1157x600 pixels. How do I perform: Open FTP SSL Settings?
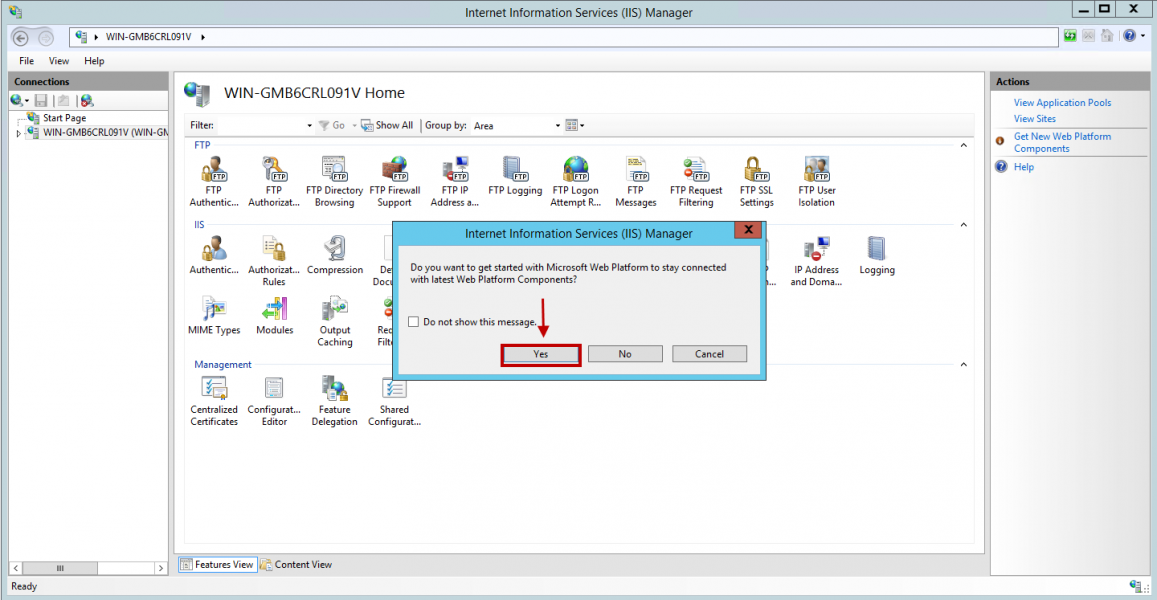[x=756, y=182]
